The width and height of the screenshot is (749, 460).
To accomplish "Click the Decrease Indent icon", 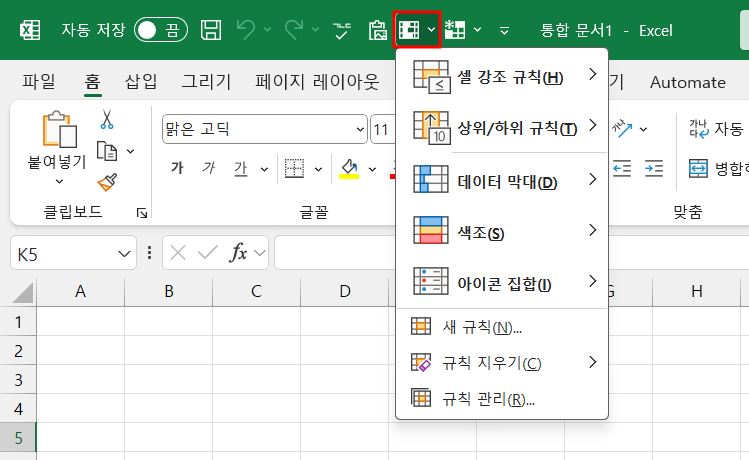I will coord(622,169).
